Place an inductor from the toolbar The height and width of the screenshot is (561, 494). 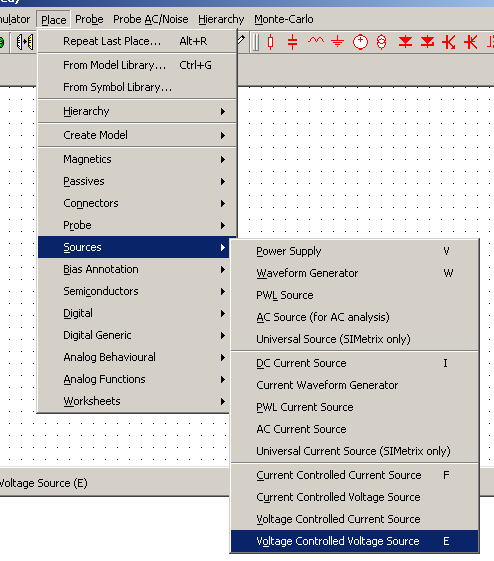tap(316, 41)
